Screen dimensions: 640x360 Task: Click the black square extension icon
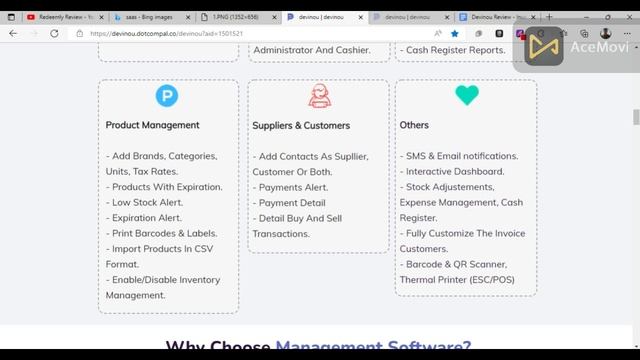pos(499,33)
